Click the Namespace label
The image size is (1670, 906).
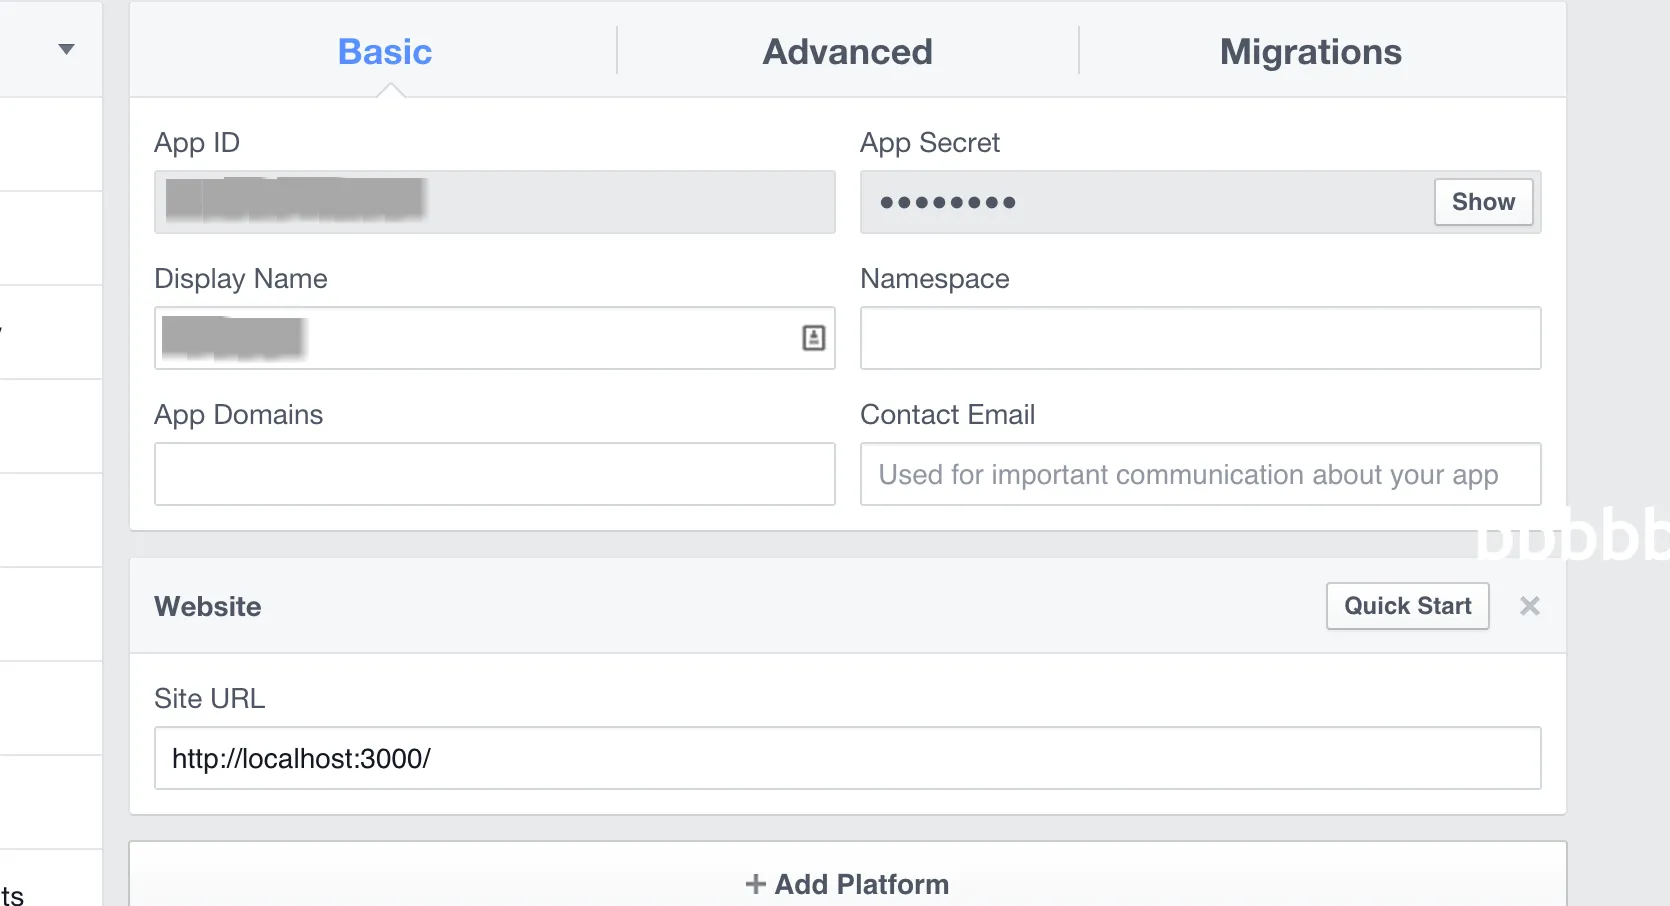[934, 278]
